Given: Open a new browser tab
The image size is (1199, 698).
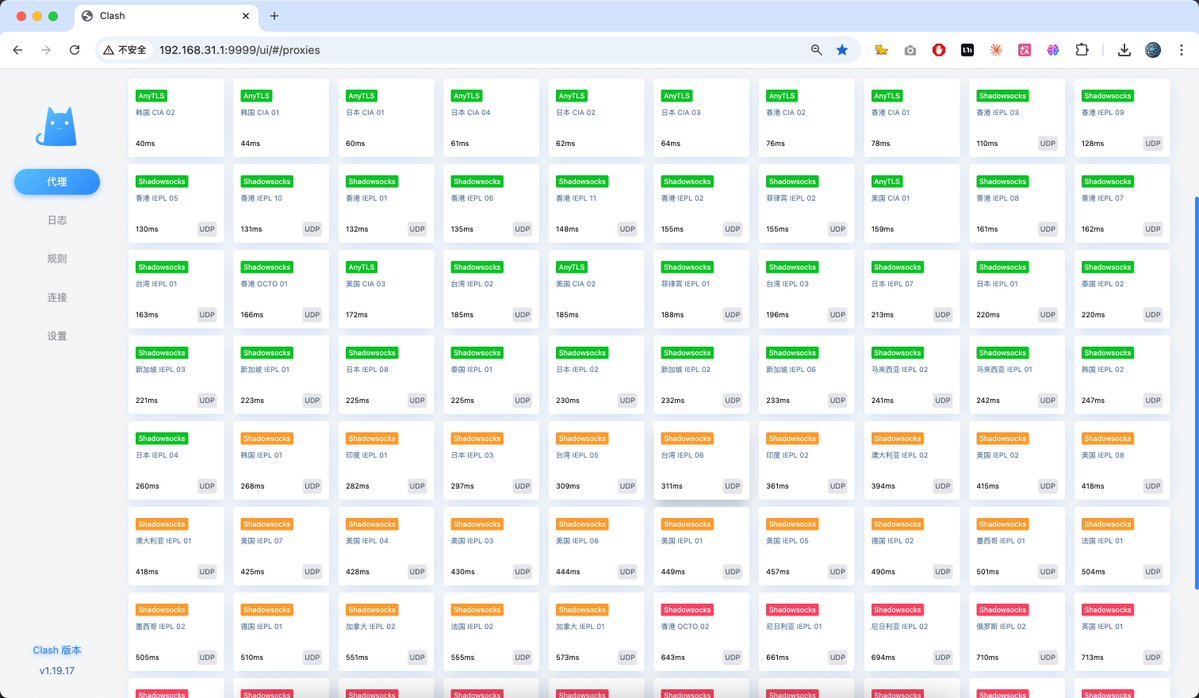Looking at the screenshot, I should coord(274,16).
